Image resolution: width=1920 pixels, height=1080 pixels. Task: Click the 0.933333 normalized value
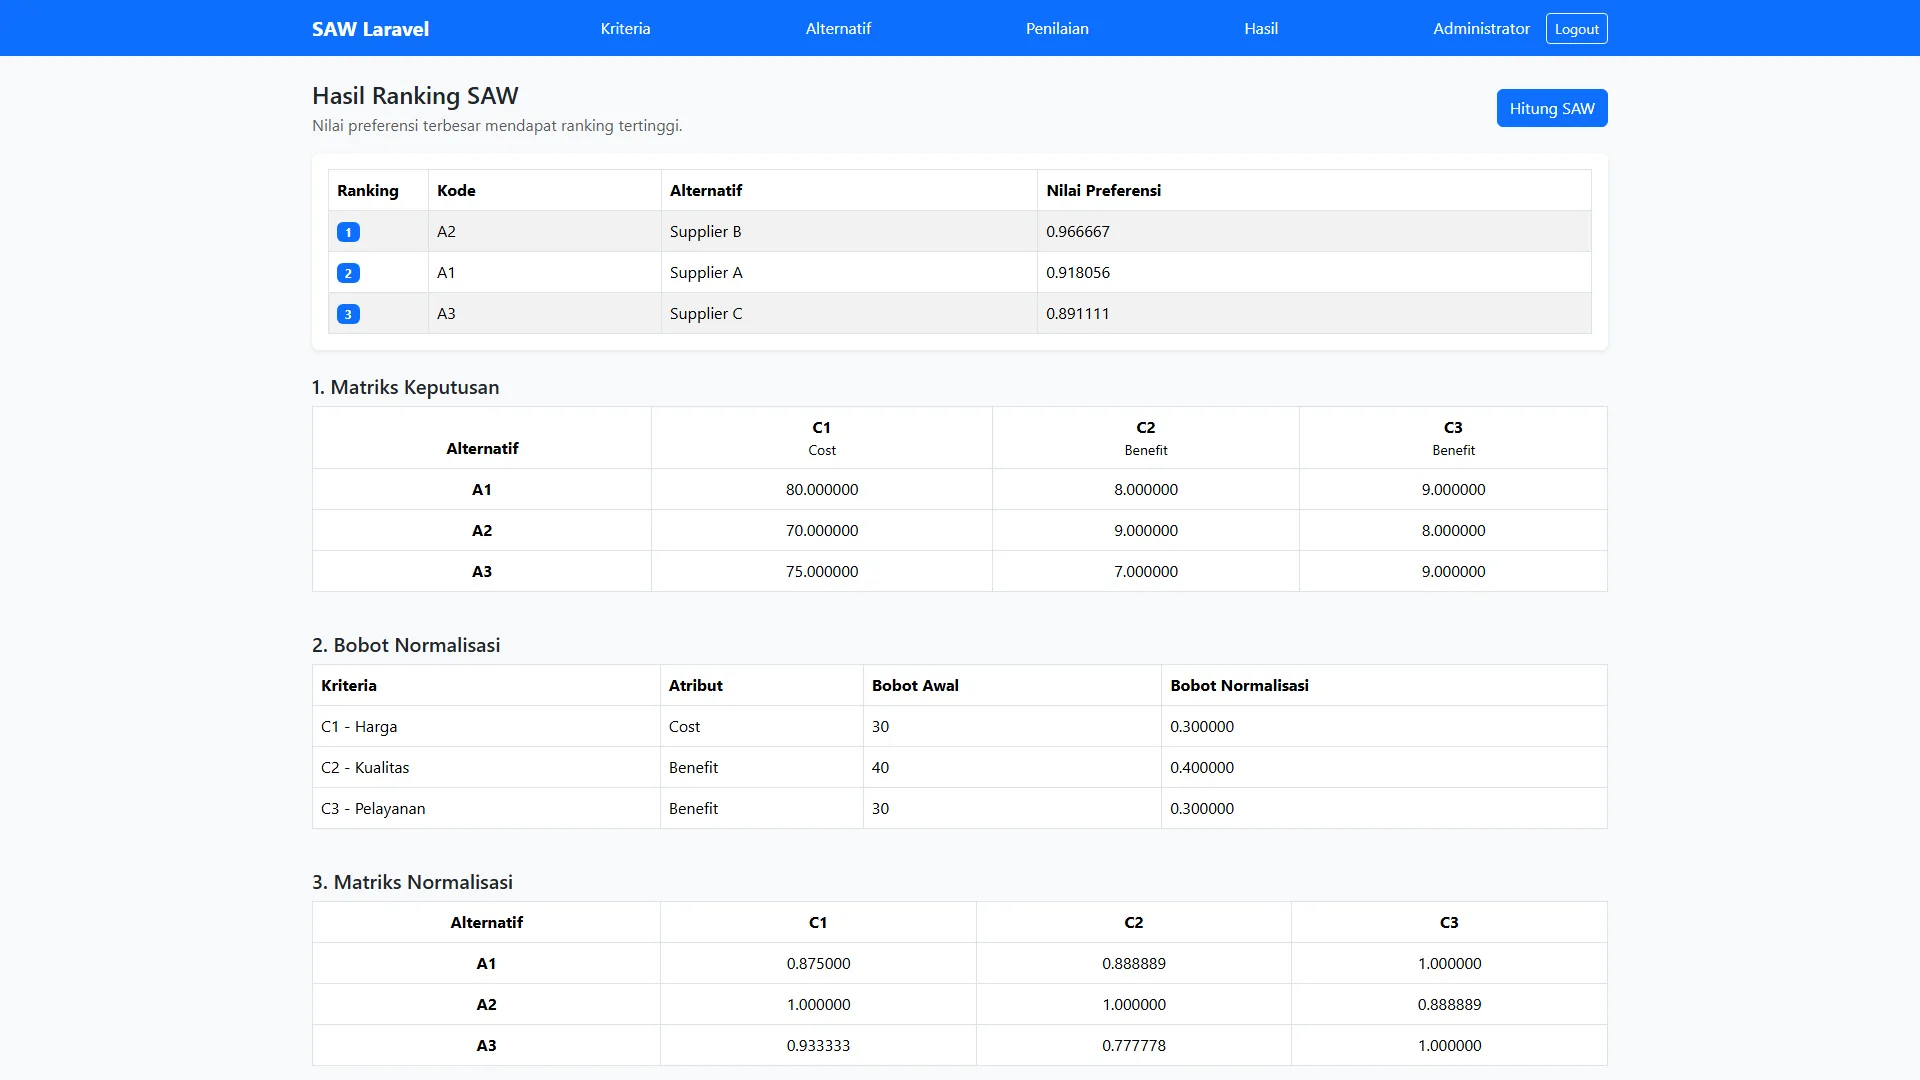(x=818, y=1045)
